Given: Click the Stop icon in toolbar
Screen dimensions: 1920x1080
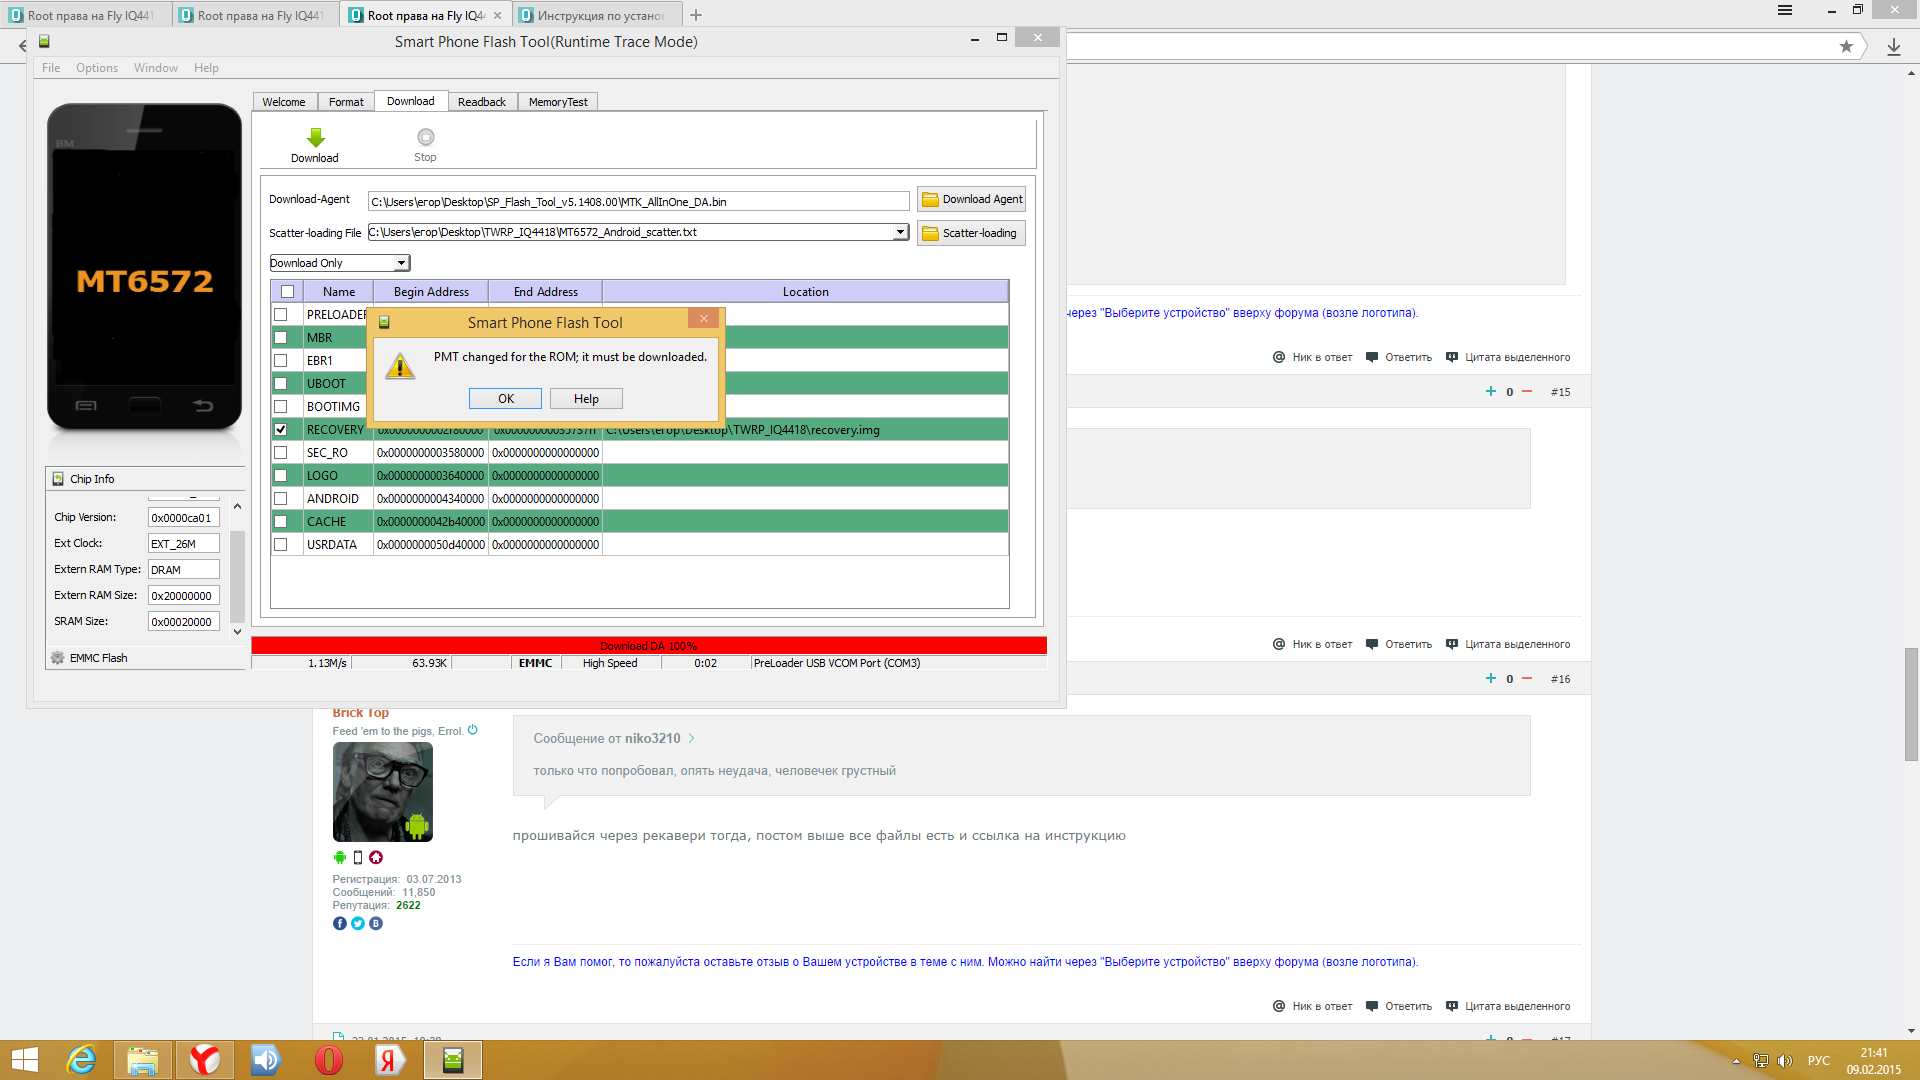Looking at the screenshot, I should click(425, 137).
